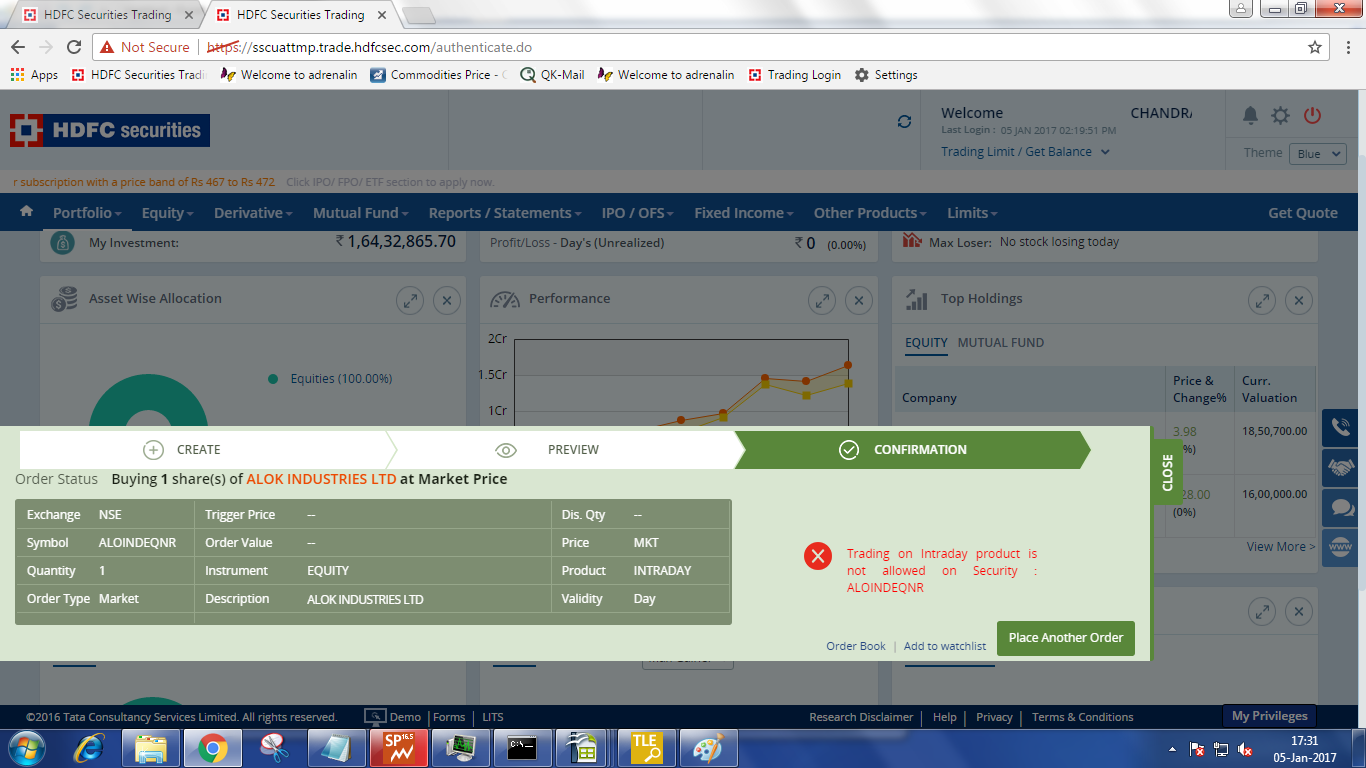Expand the Performance widget
The image size is (1366, 768).
(x=821, y=299)
